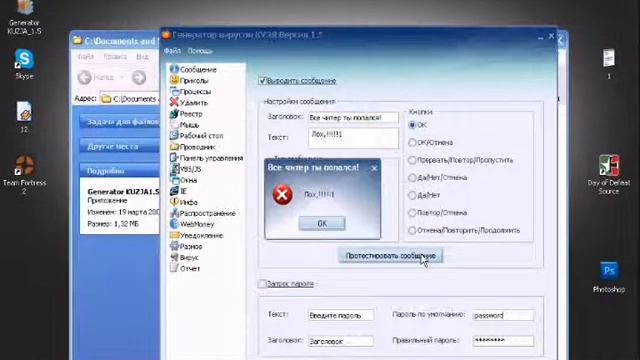Screen dimensions: 640x360
Task: Select the Прервать/Повтор/Пропустить radio button
Action: 412,160
